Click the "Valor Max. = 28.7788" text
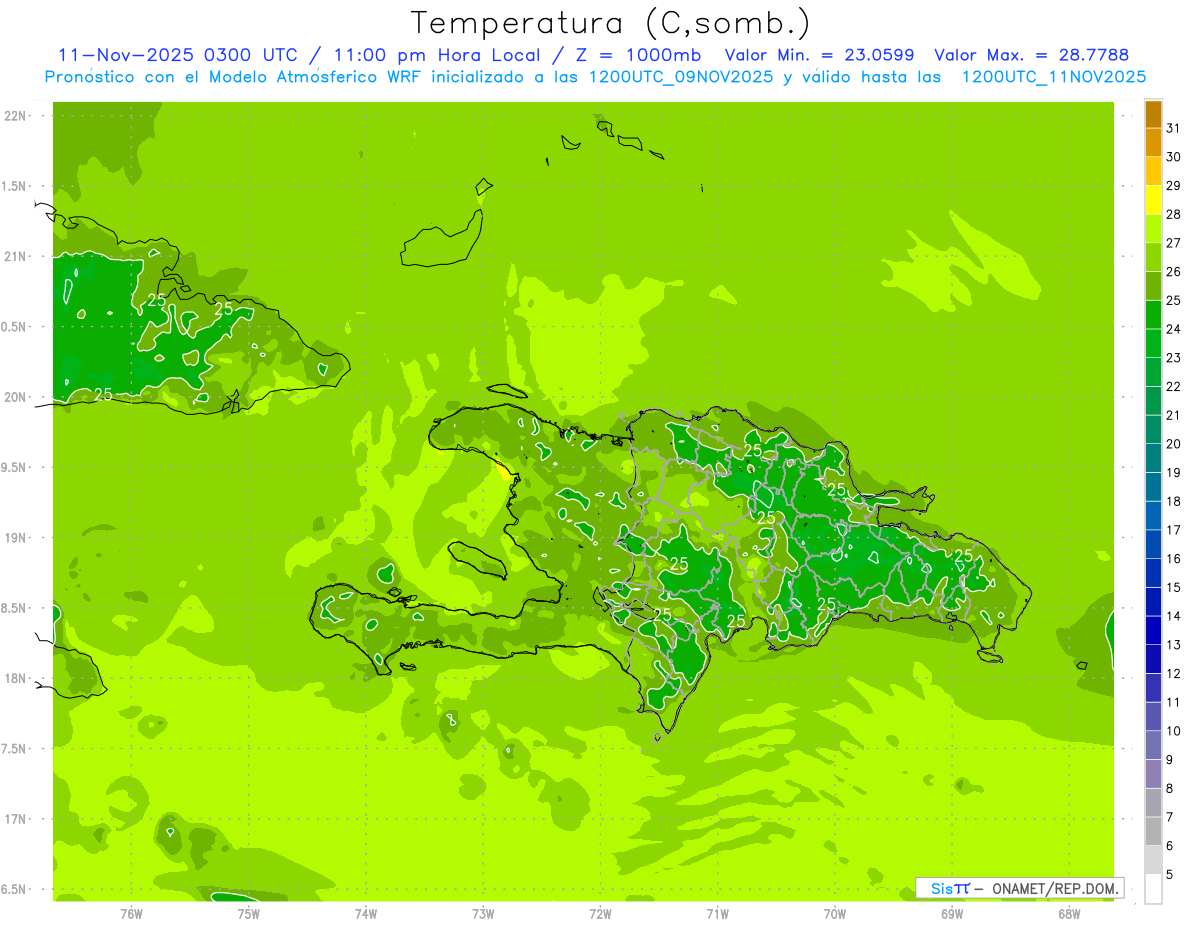The height and width of the screenshot is (927, 1200). (1032, 55)
